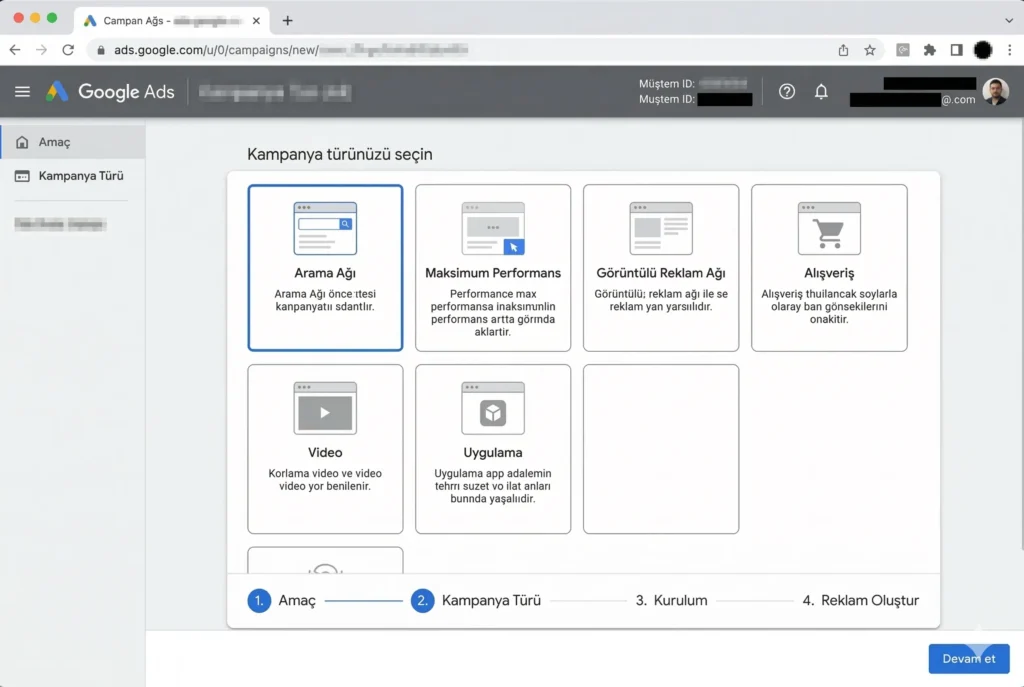Choose the Maksimum Performans campaign type
Viewport: 1024px width, 687px height.
coord(492,267)
